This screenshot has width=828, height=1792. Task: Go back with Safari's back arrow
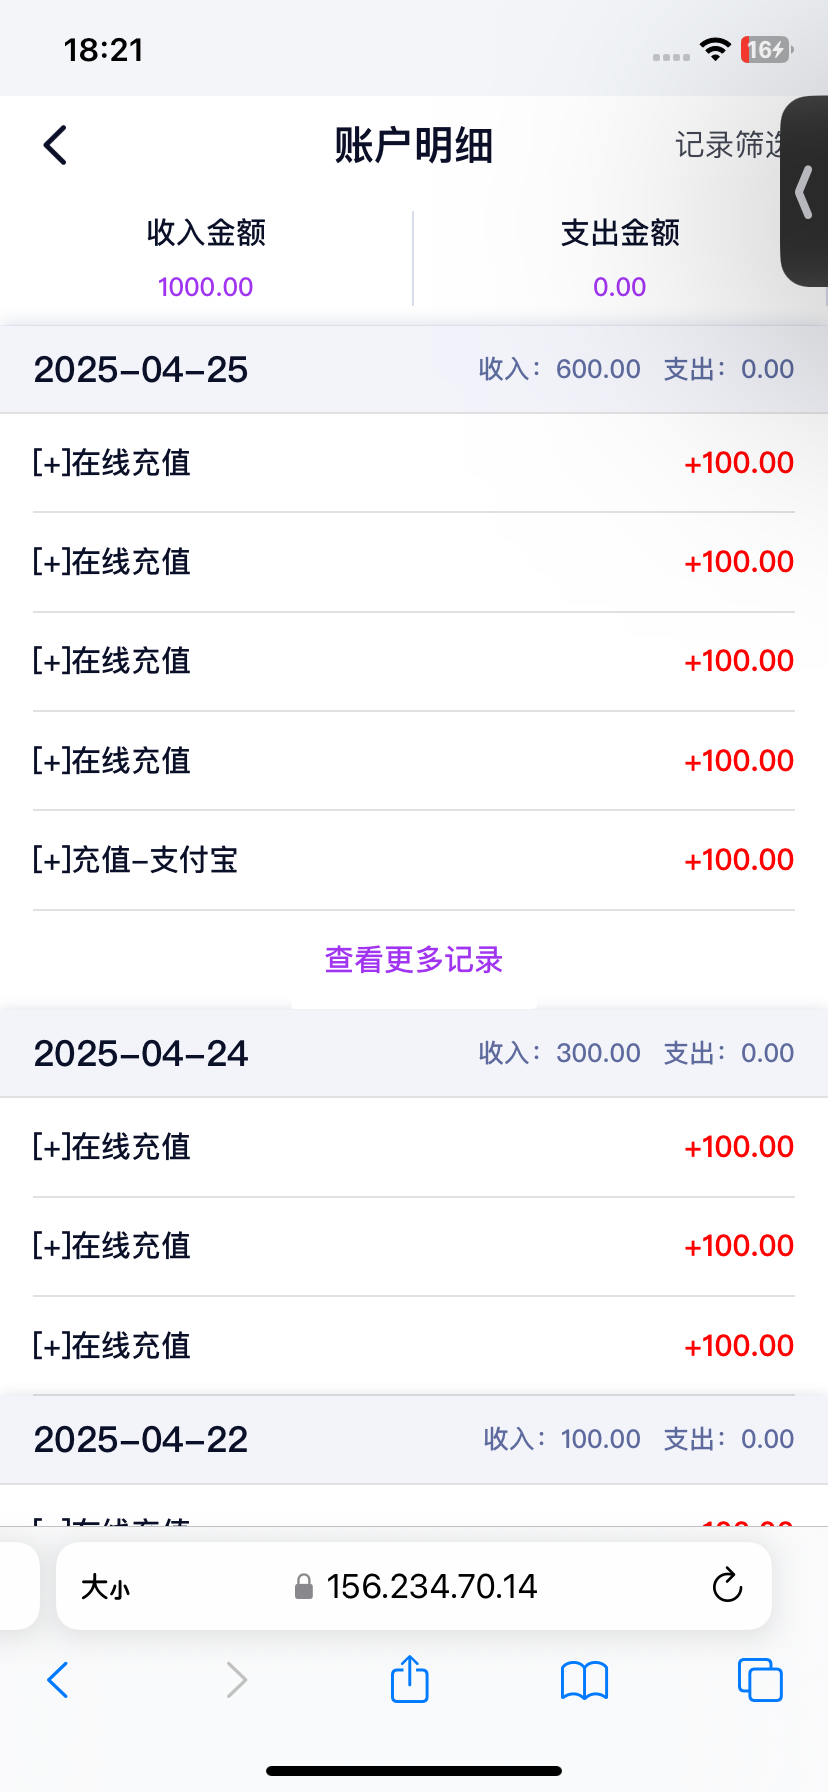(x=58, y=1680)
